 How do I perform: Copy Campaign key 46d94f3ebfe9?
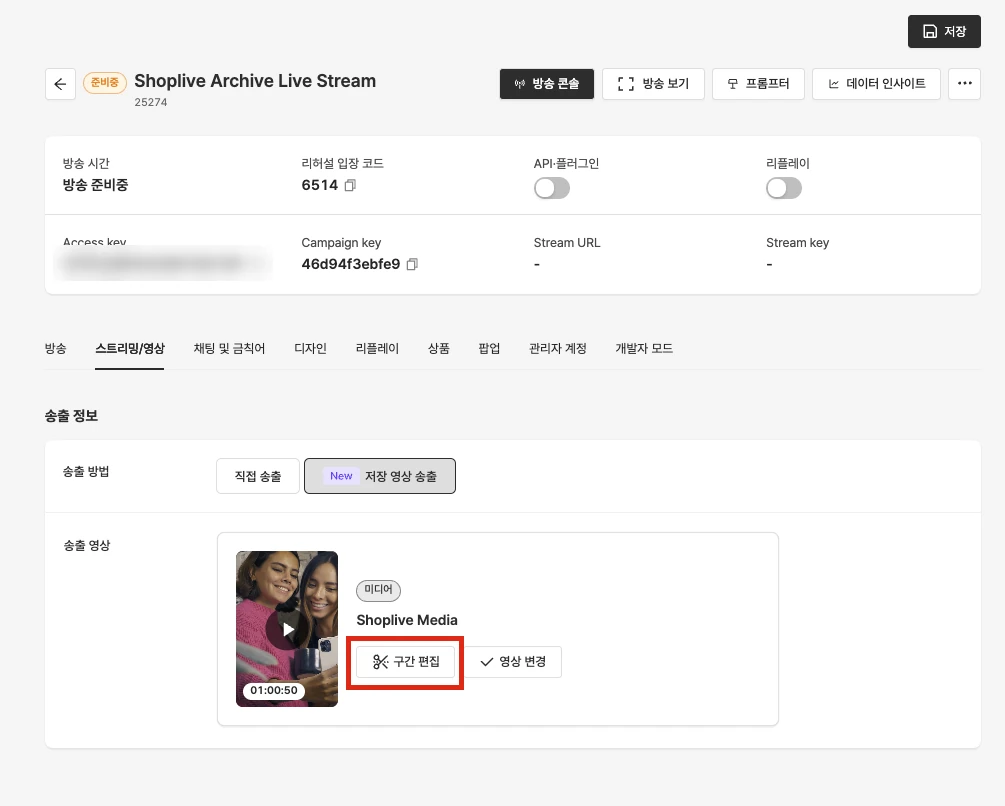(412, 264)
